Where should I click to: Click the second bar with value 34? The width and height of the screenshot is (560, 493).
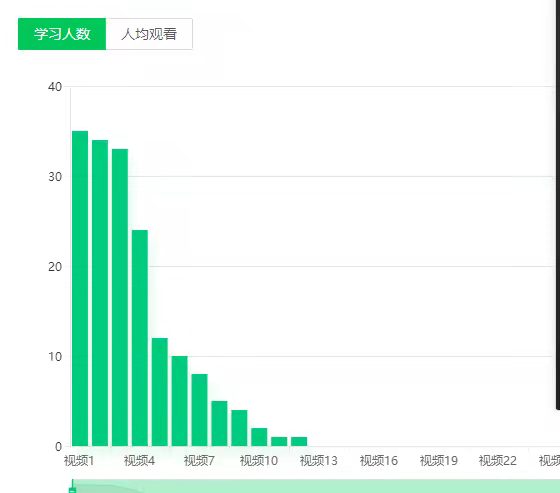pos(100,293)
